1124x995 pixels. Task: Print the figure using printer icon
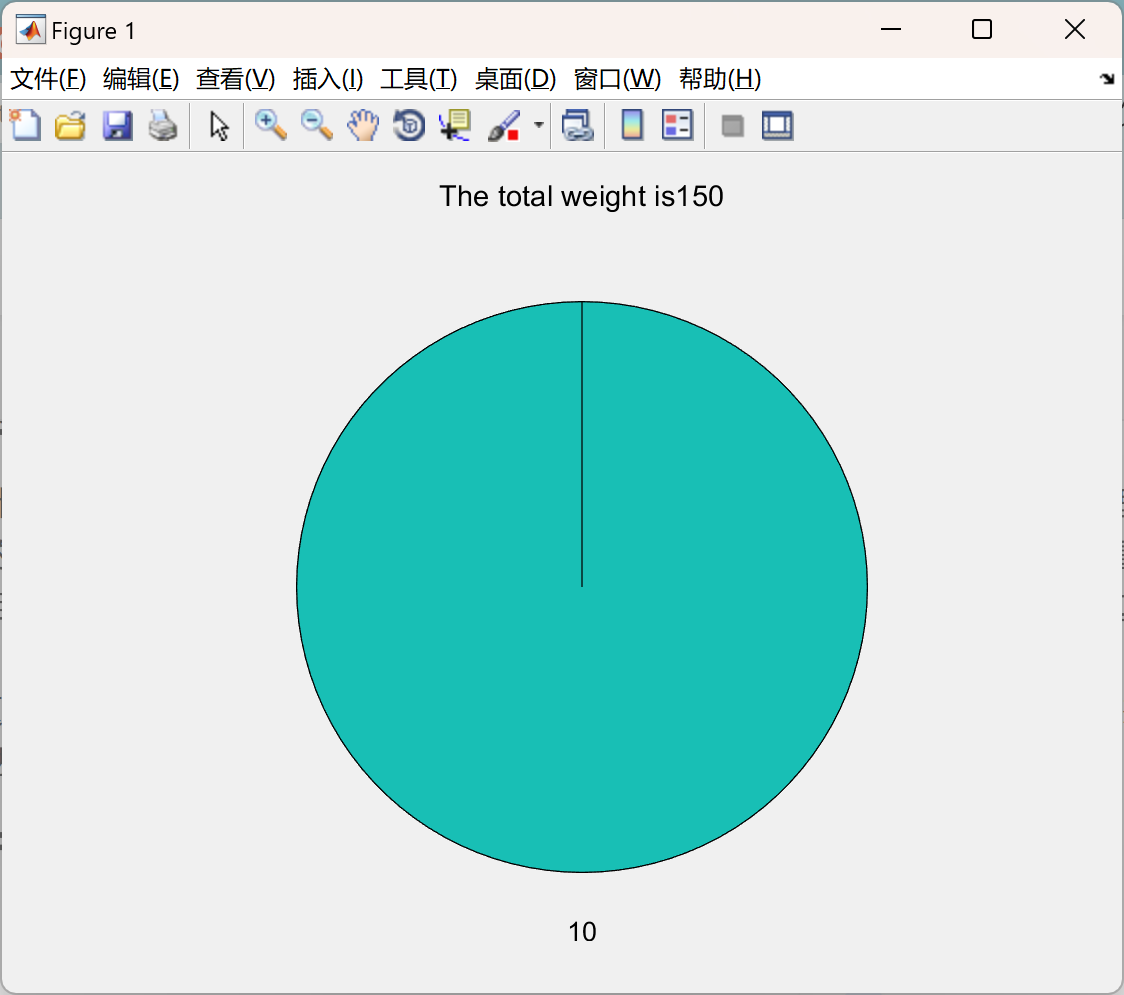[x=163, y=125]
